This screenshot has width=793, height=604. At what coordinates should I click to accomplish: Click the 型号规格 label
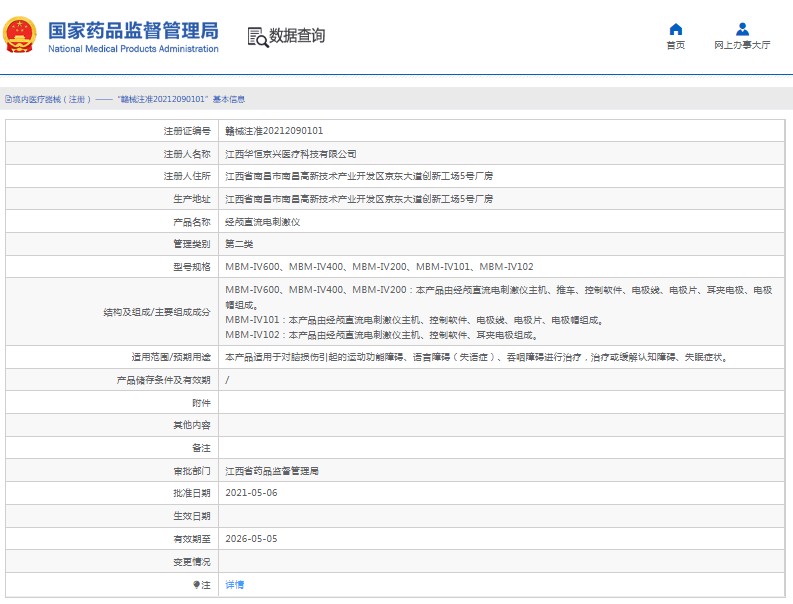coord(192,267)
